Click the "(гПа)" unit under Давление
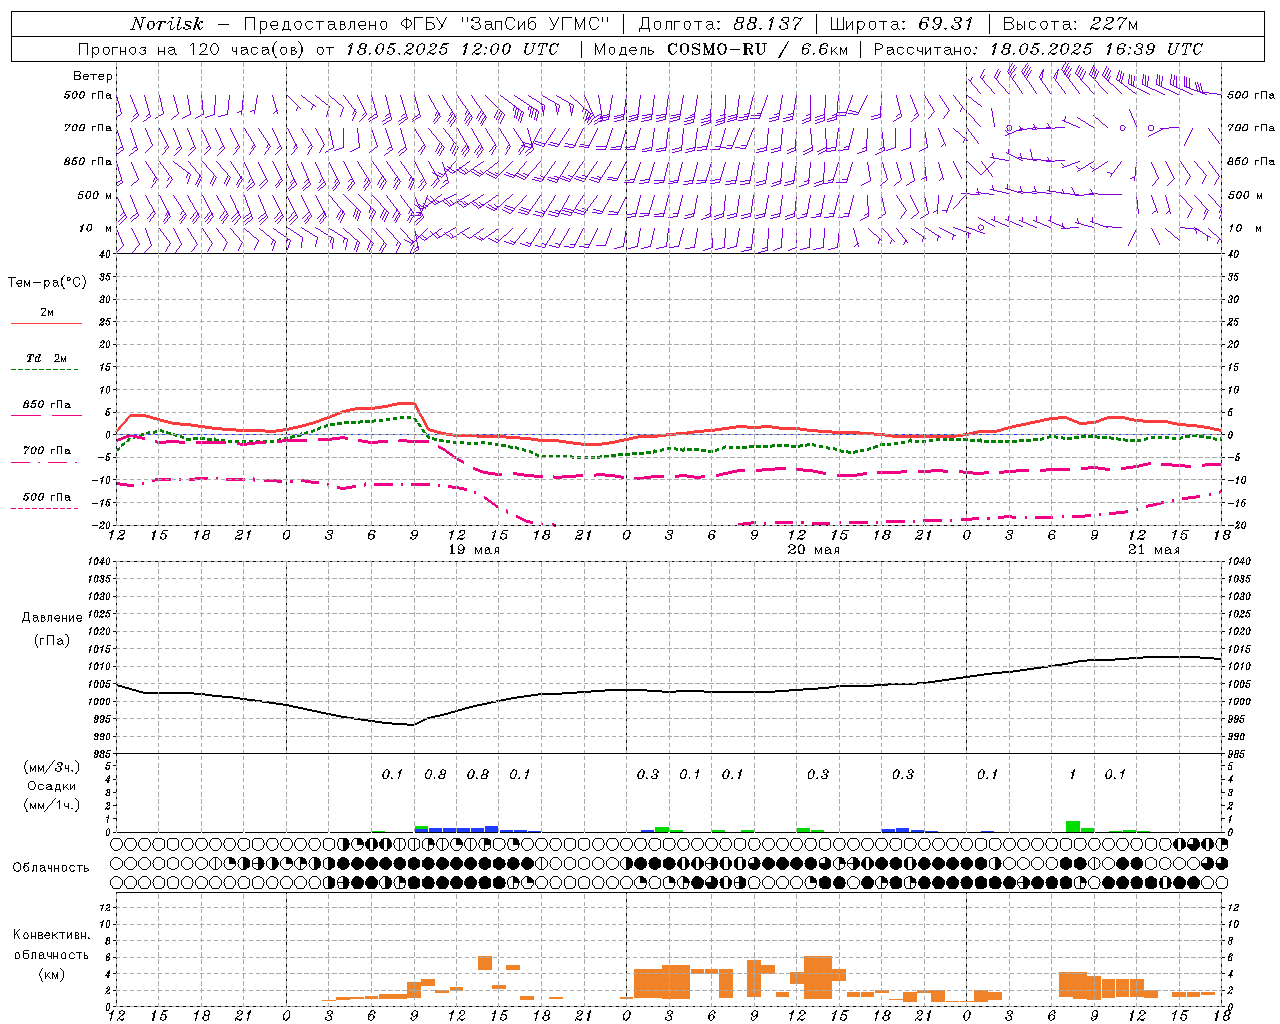The width and height of the screenshot is (1280, 1024). (x=52, y=641)
